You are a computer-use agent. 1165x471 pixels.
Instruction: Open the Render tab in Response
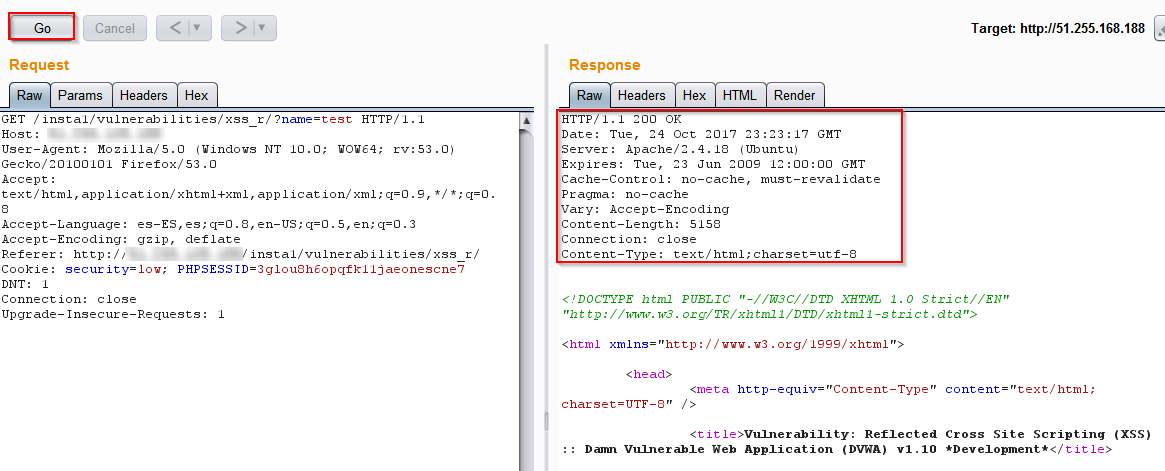795,95
